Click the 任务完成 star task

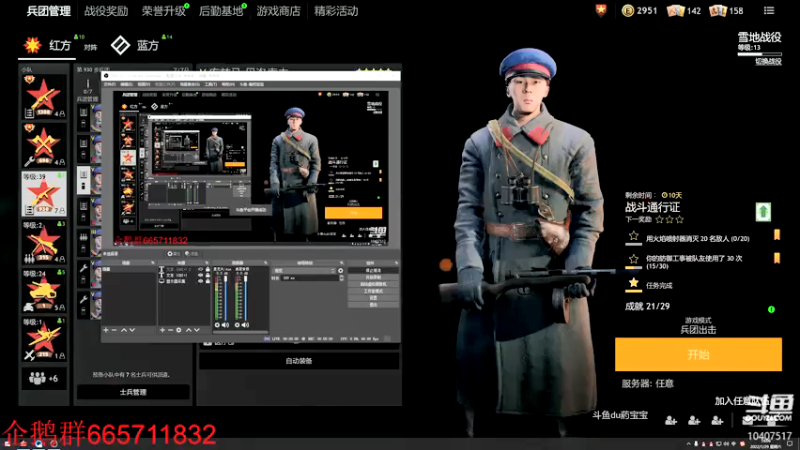(649, 285)
